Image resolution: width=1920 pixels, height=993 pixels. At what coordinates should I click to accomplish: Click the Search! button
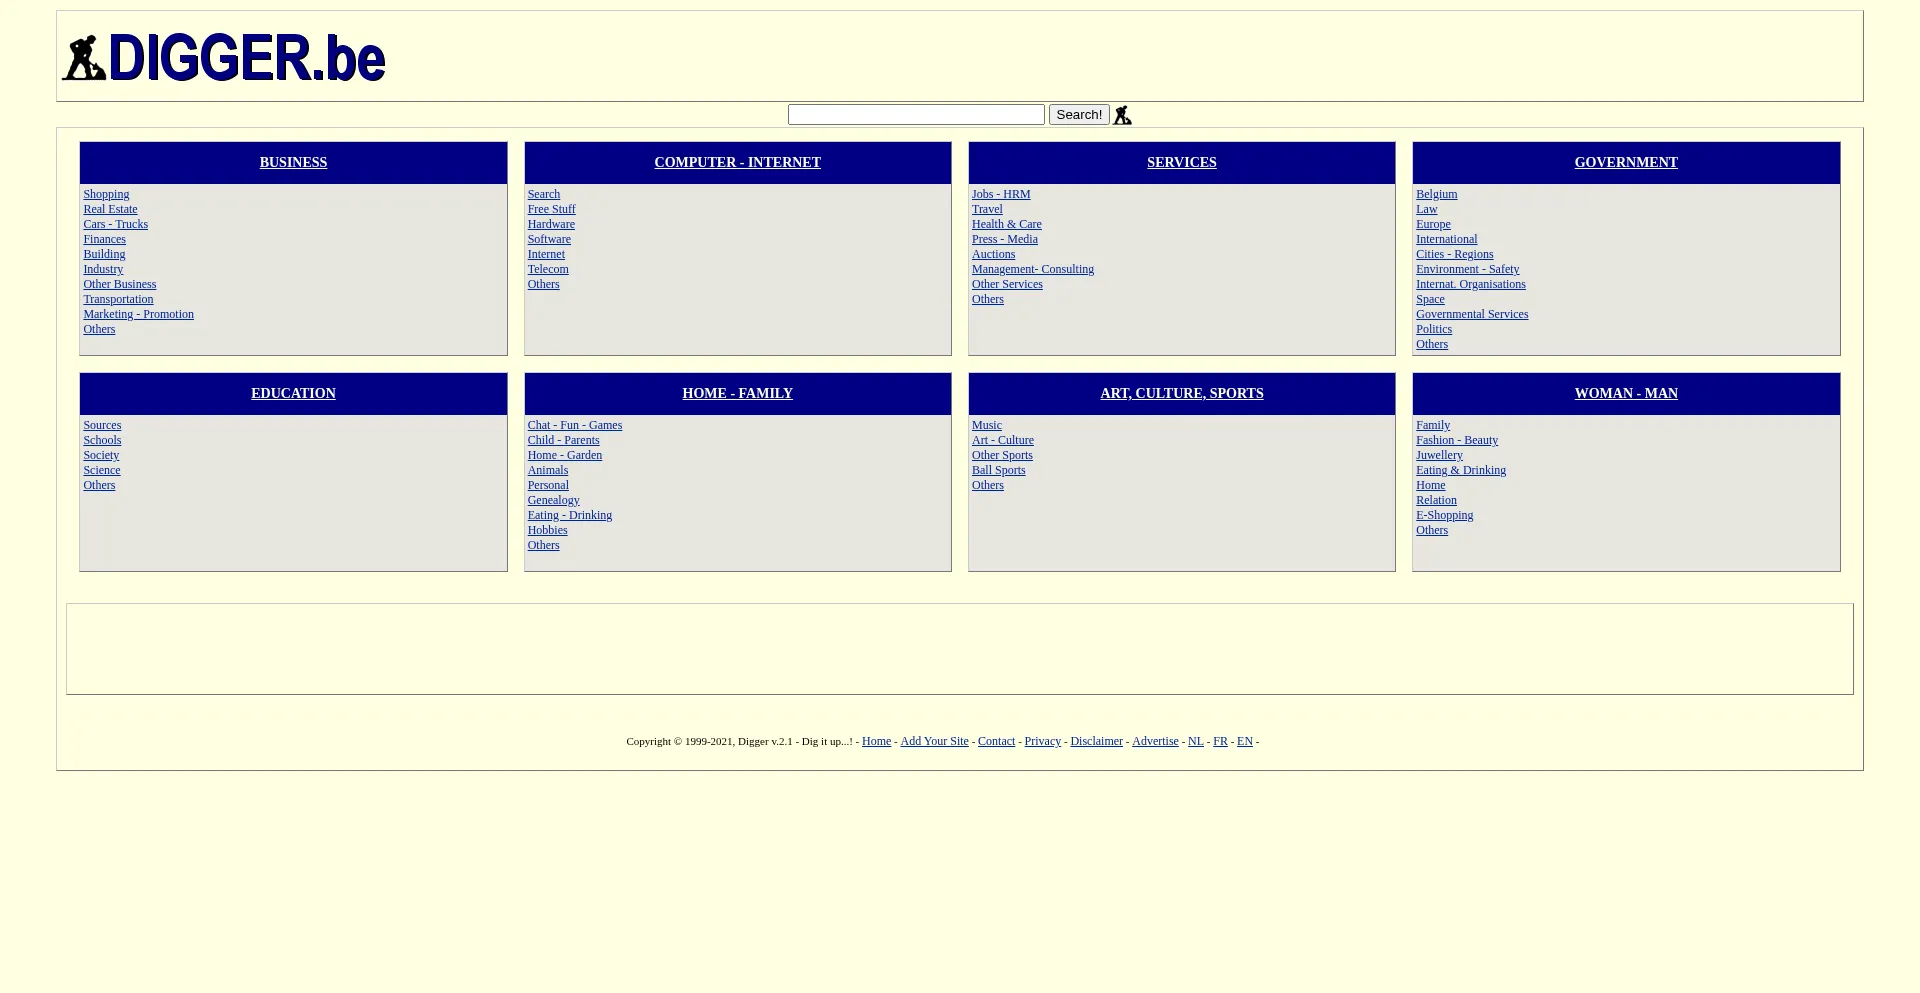click(1079, 115)
